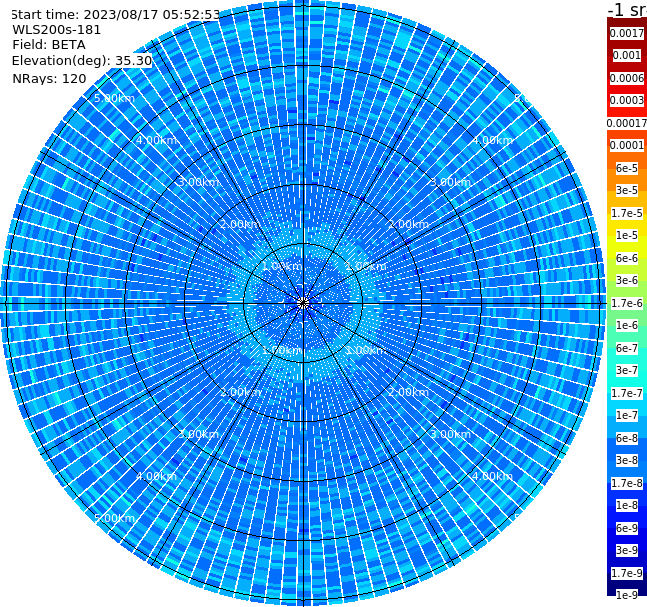The height and width of the screenshot is (607, 647).
Task: Select the 6e-7 colorbar label
Action: [x=627, y=348]
